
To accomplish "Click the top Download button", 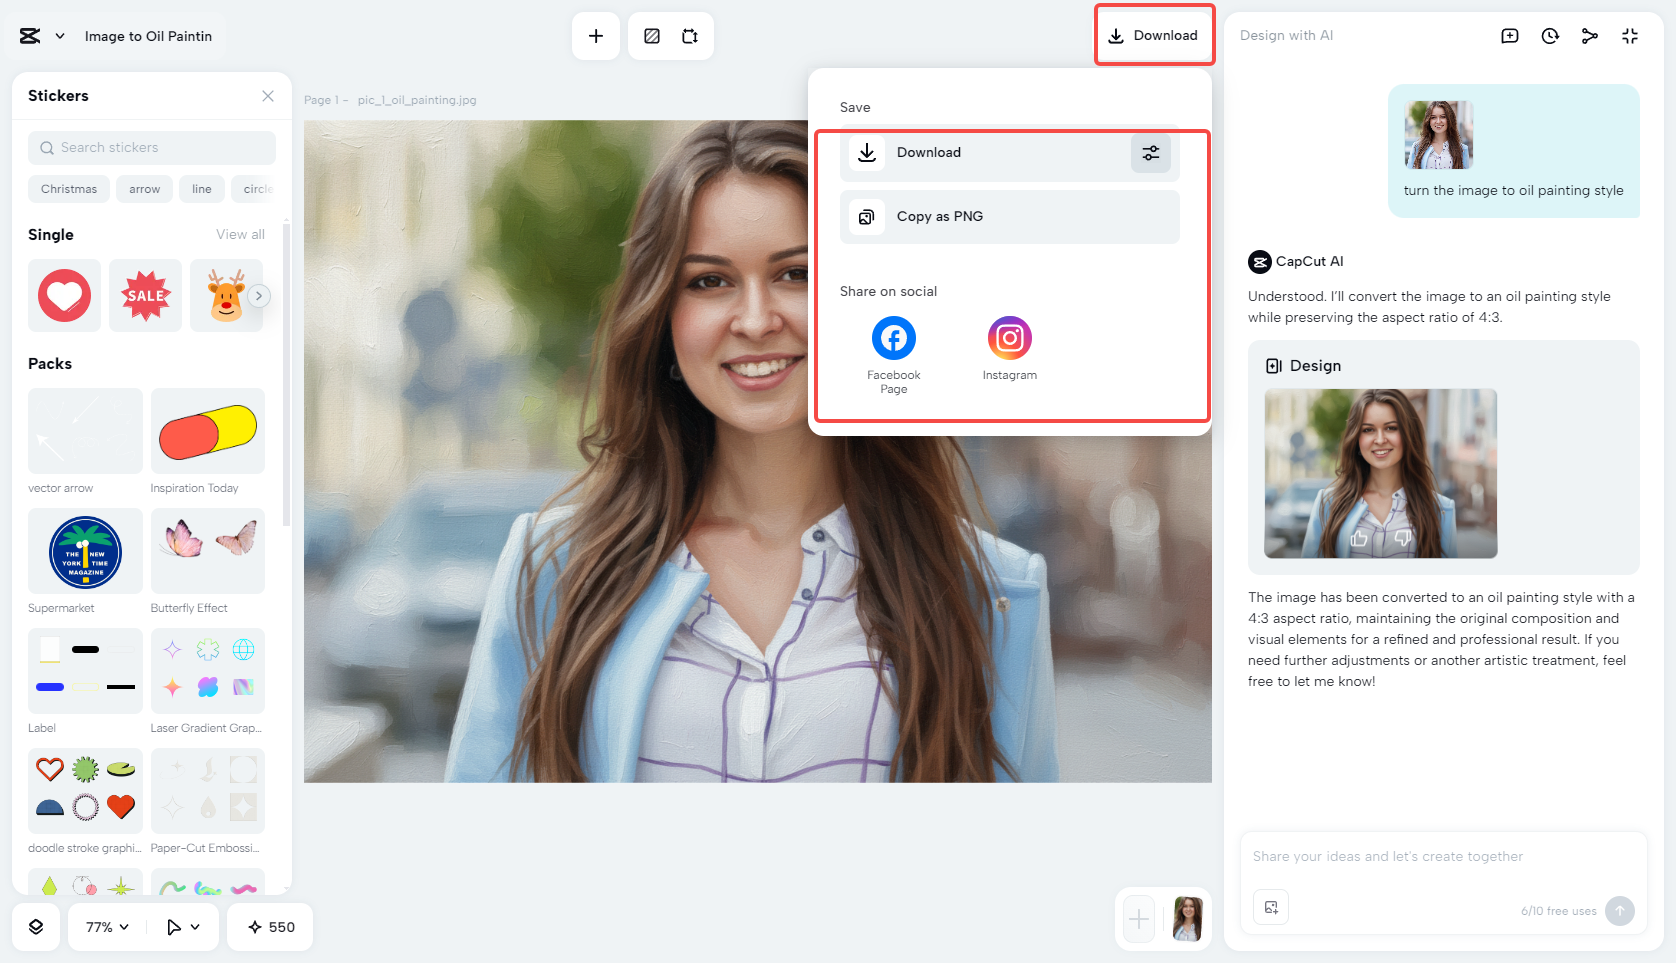I will [x=1153, y=36].
